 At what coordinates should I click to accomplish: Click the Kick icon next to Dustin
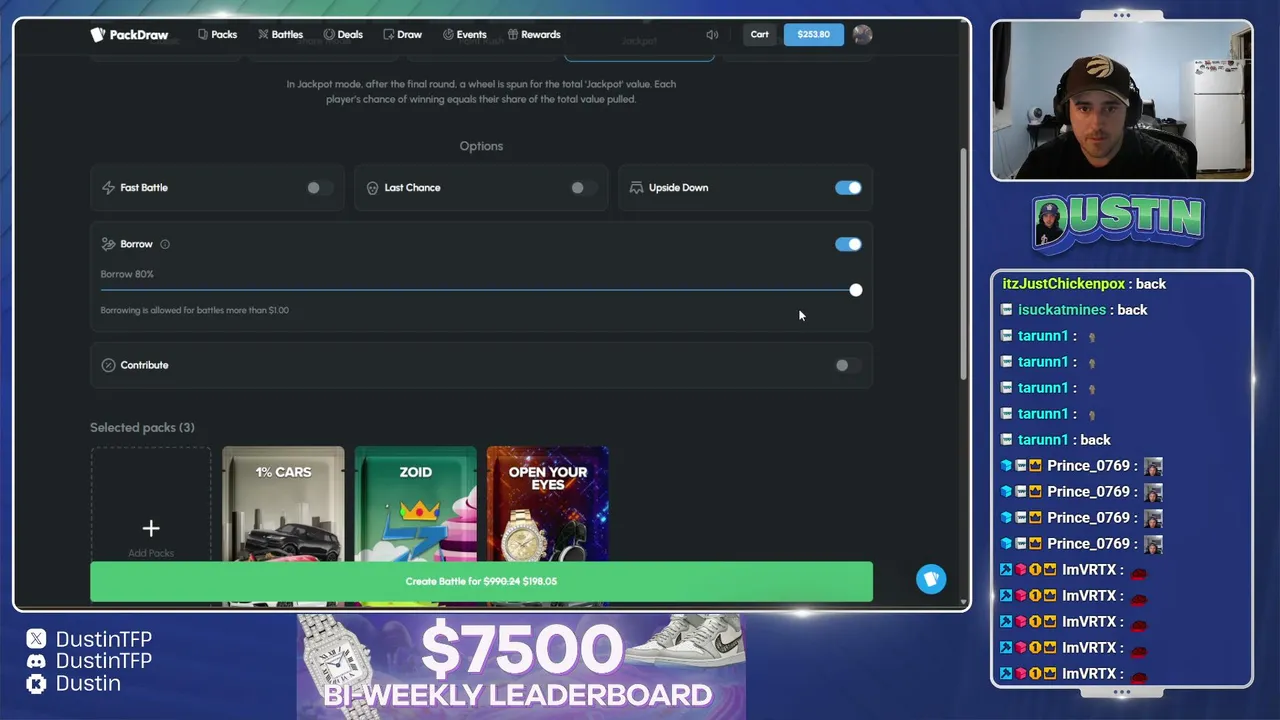[x=36, y=684]
